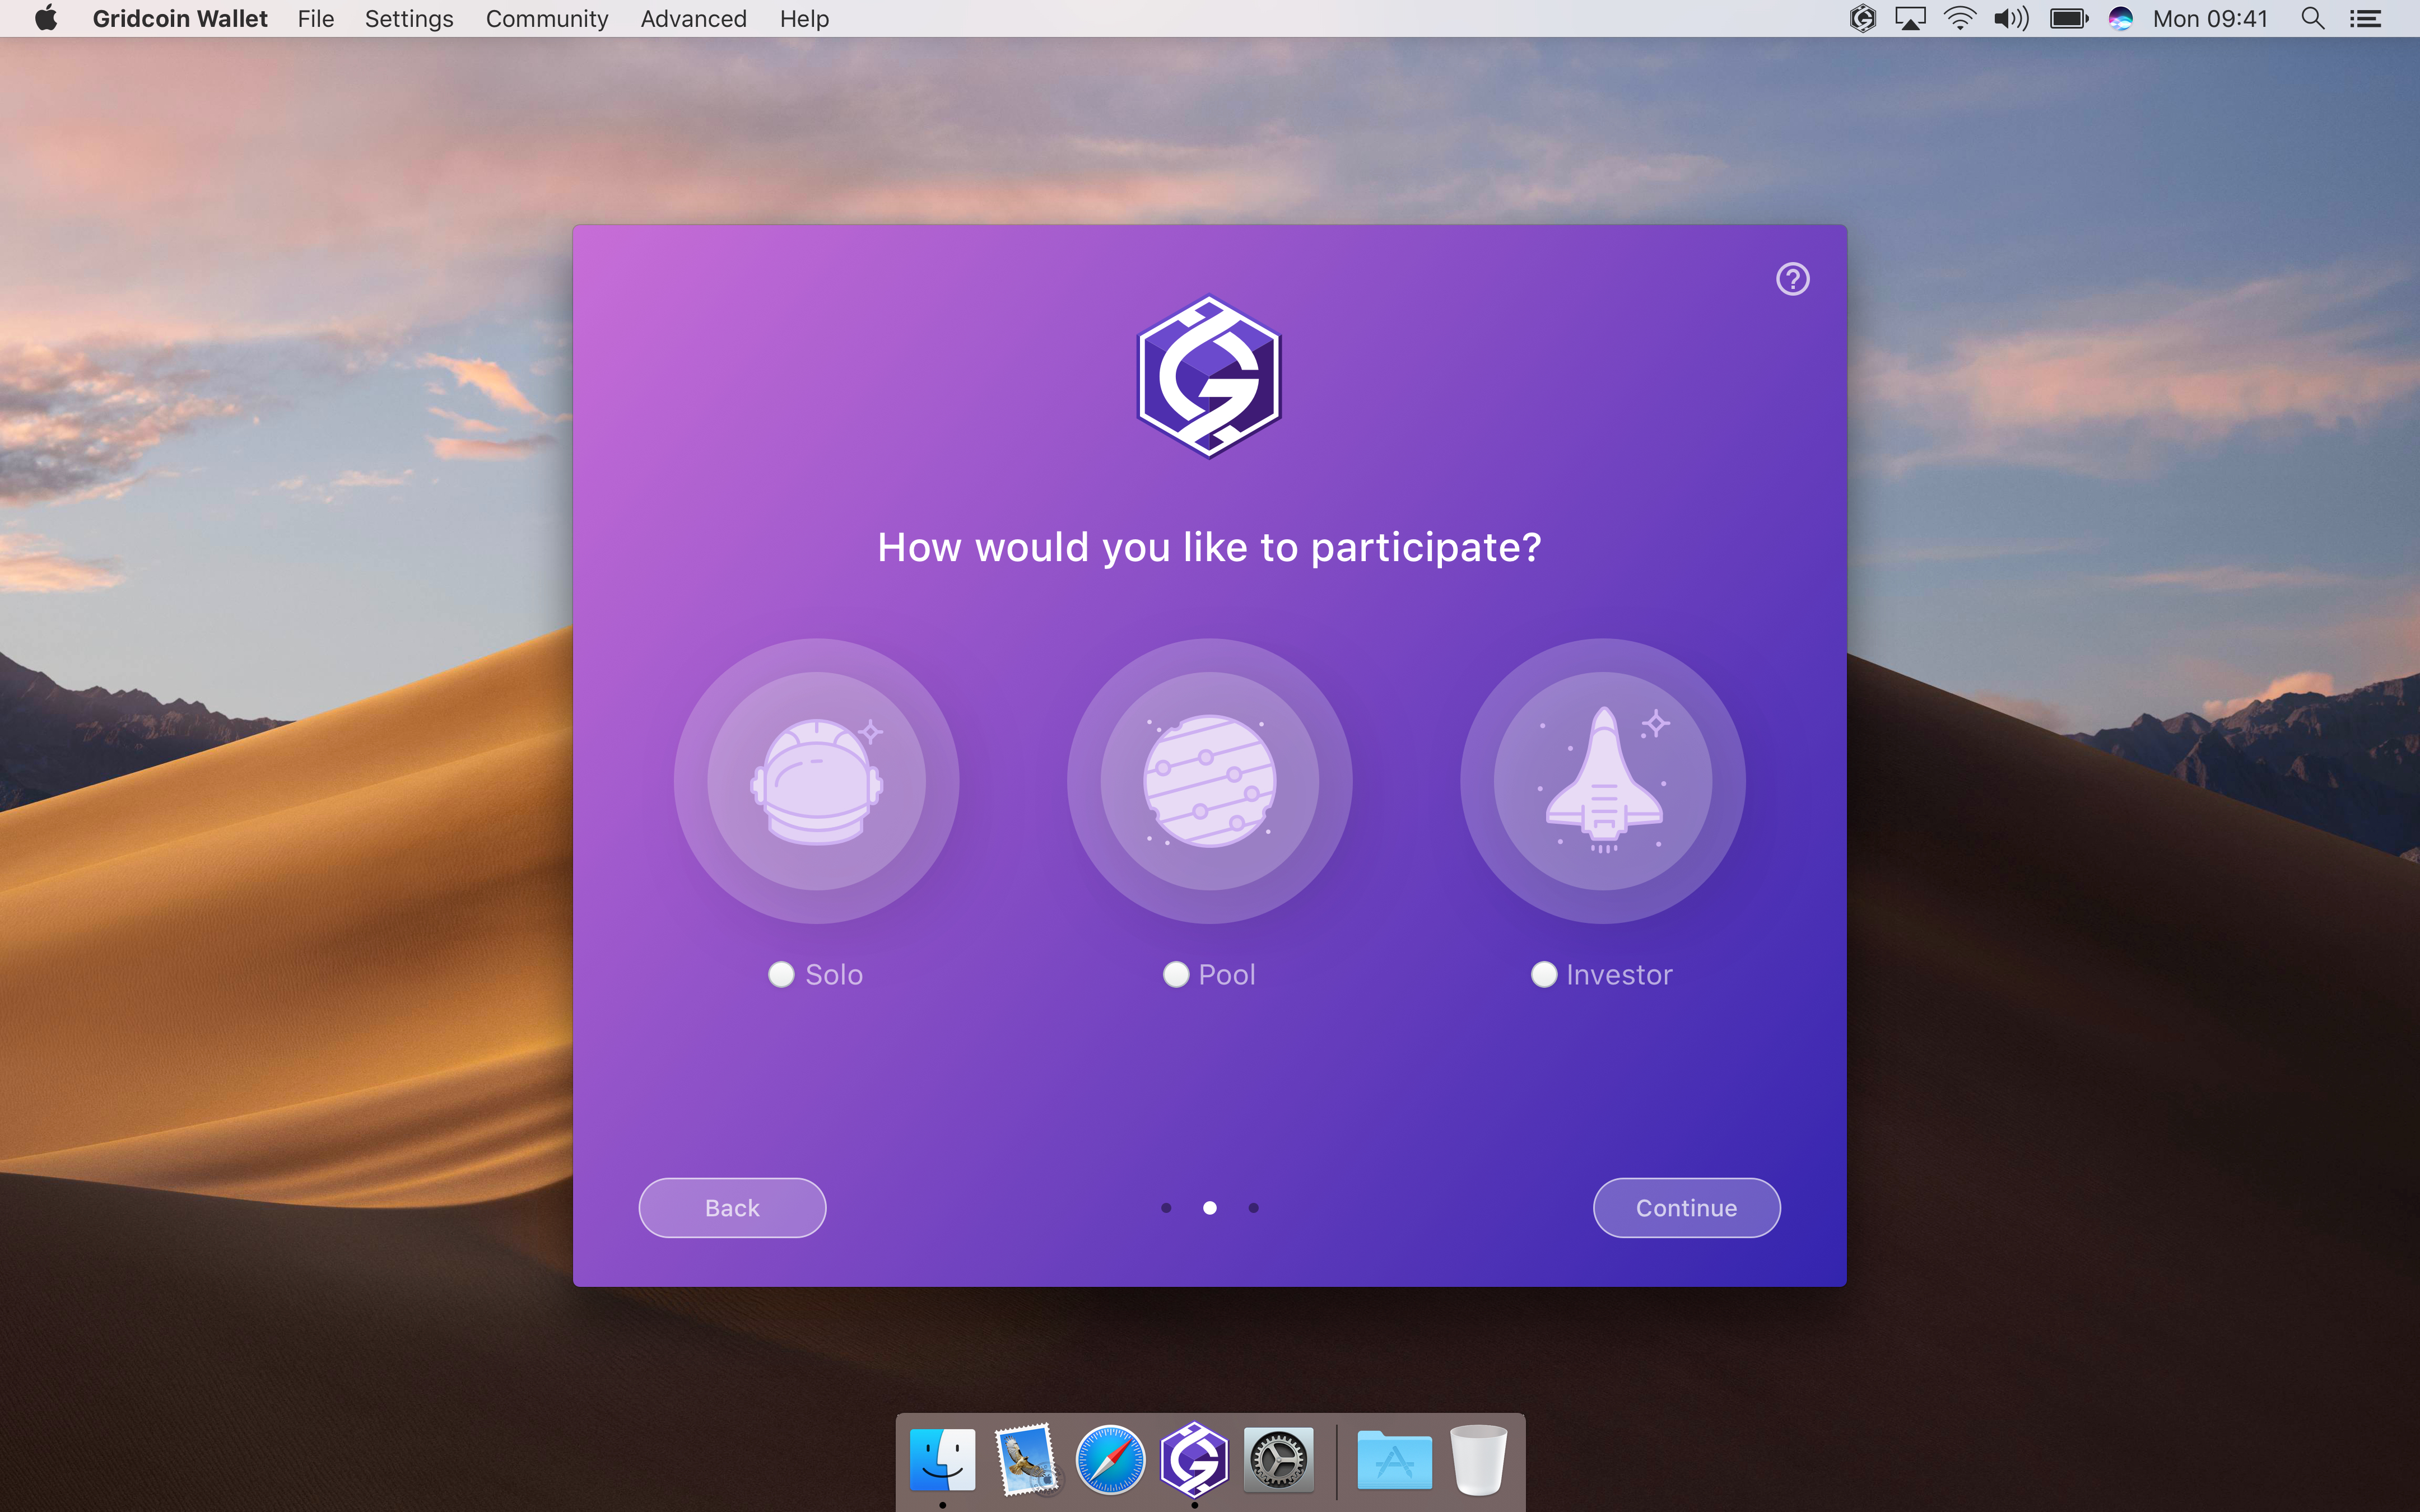Image resolution: width=2420 pixels, height=1512 pixels.
Task: Click the Back button
Action: point(732,1208)
